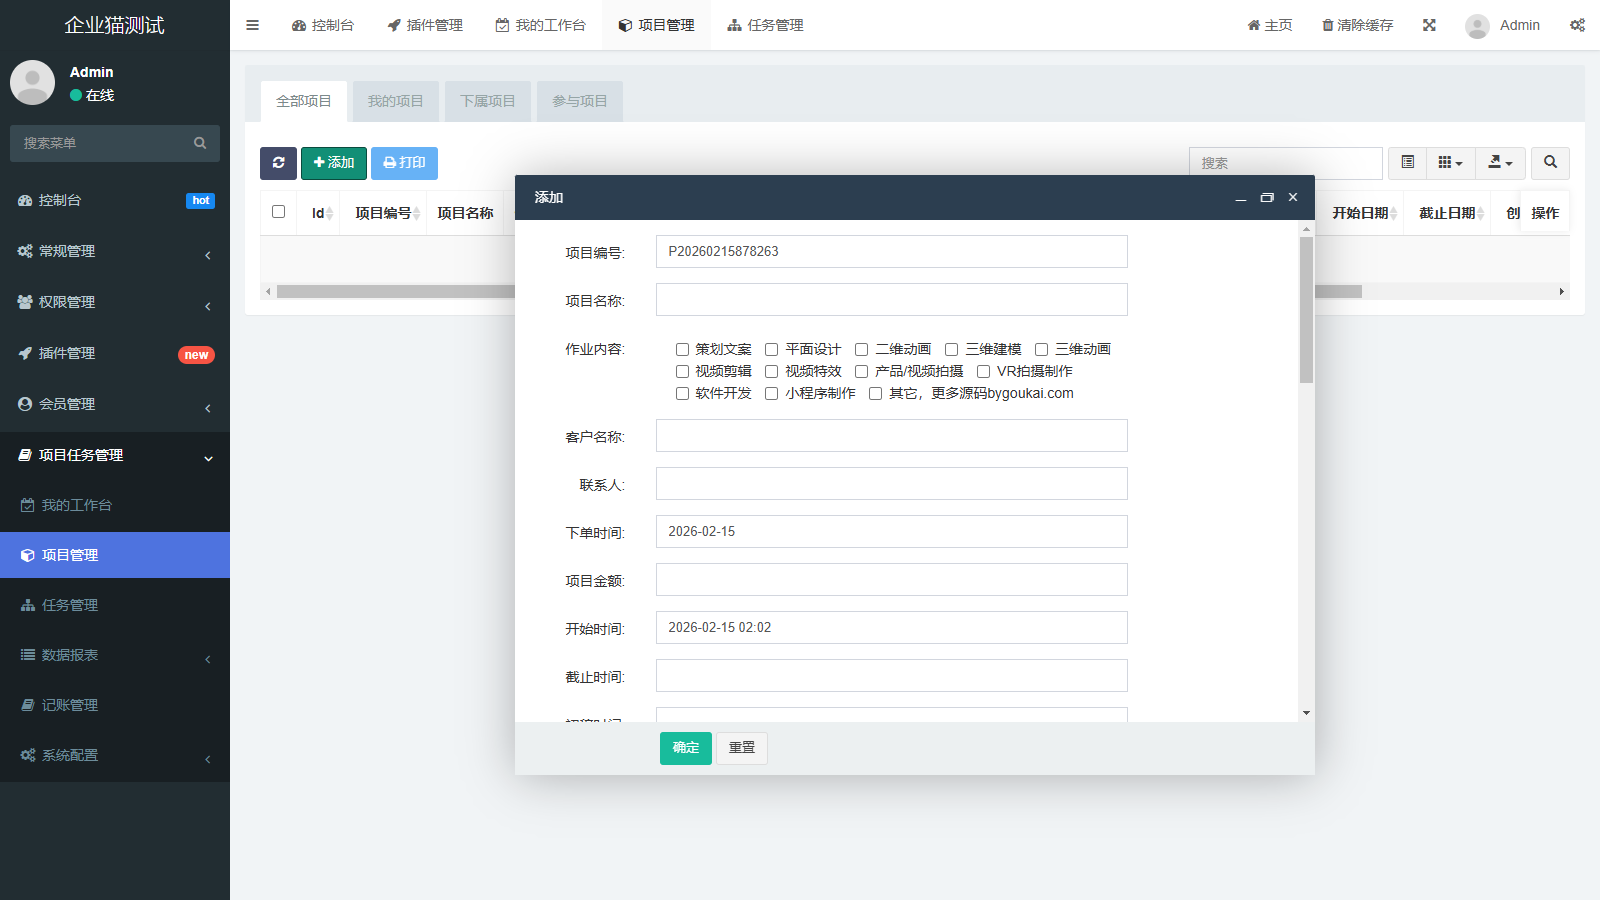Viewport: 1600px width, 900px height.
Task: Click the dialog's vertical scrollbar thumb
Action: coord(1306,310)
